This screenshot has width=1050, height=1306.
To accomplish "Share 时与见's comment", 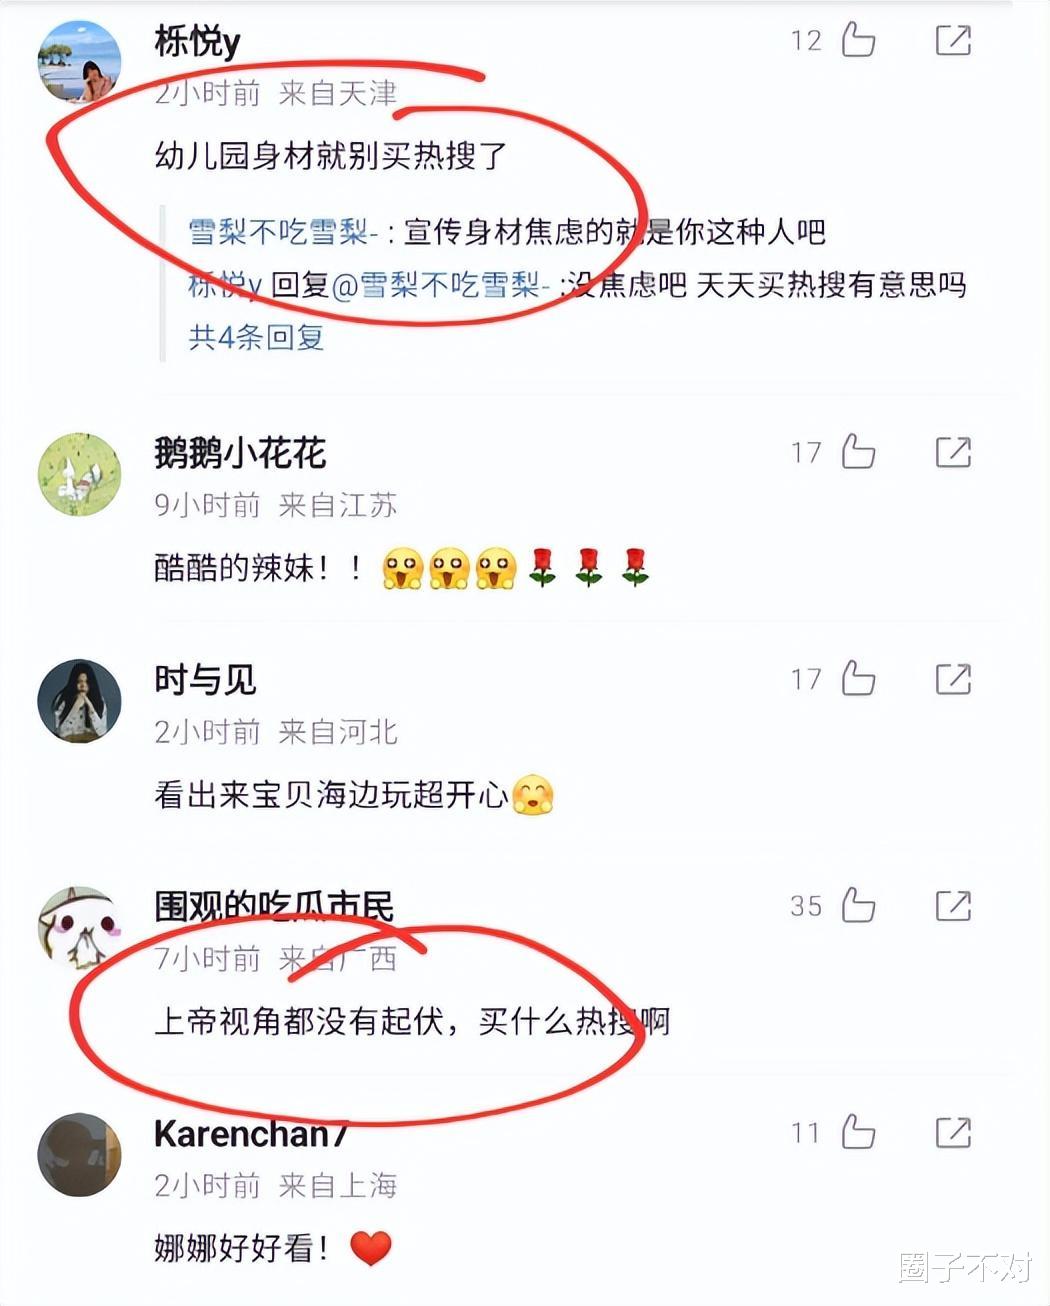I will [953, 679].
